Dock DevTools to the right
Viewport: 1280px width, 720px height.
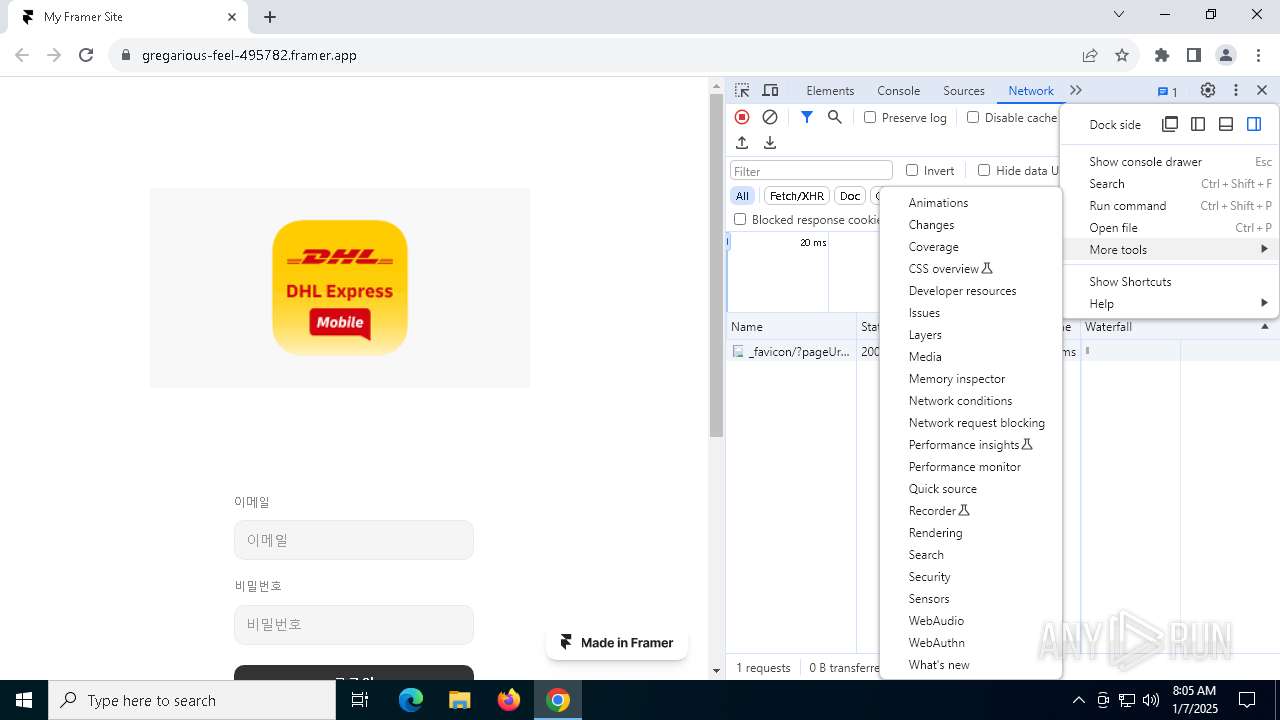tap(1254, 124)
